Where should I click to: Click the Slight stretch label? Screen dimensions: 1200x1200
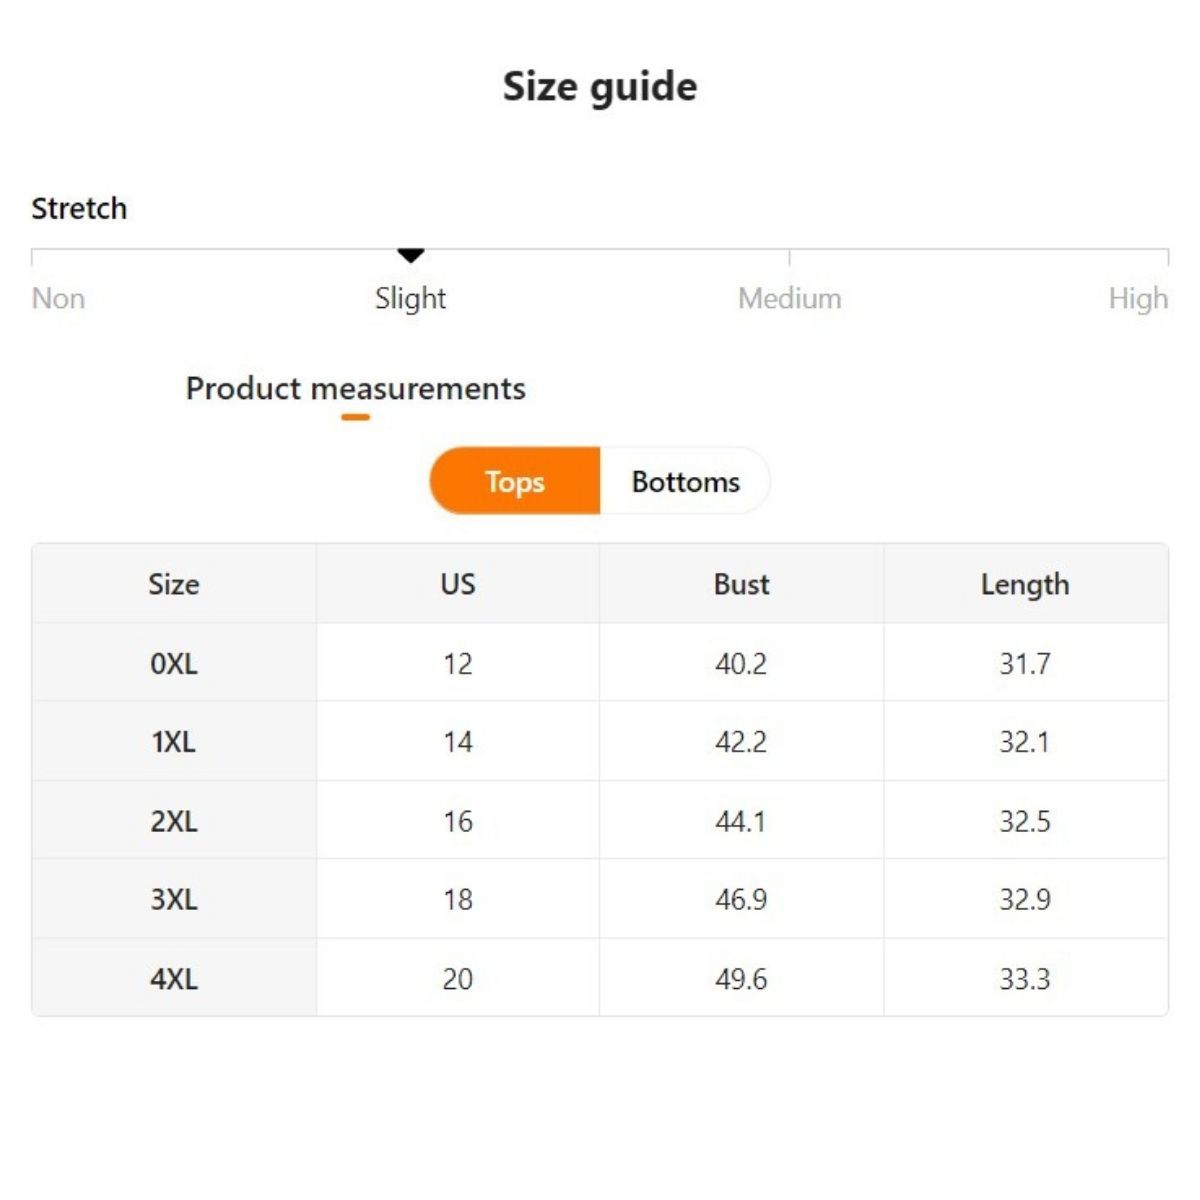click(410, 298)
